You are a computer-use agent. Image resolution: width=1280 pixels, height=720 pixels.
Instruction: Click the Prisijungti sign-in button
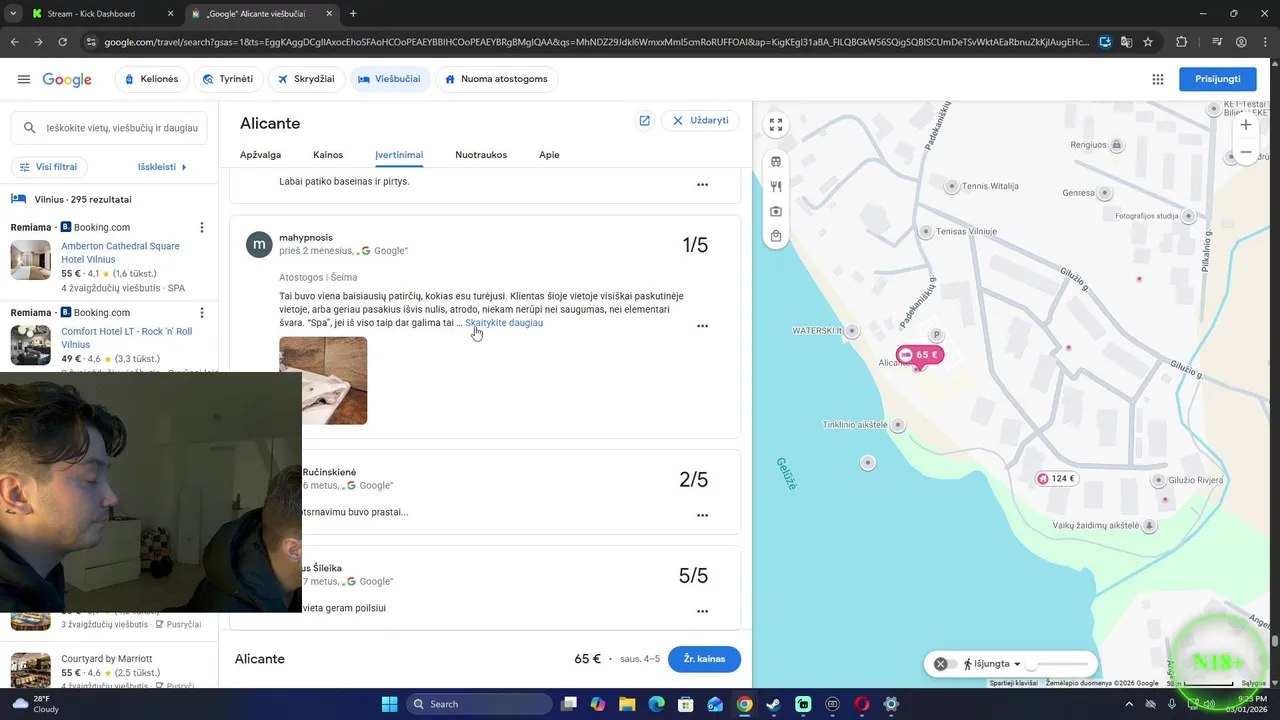click(x=1218, y=79)
